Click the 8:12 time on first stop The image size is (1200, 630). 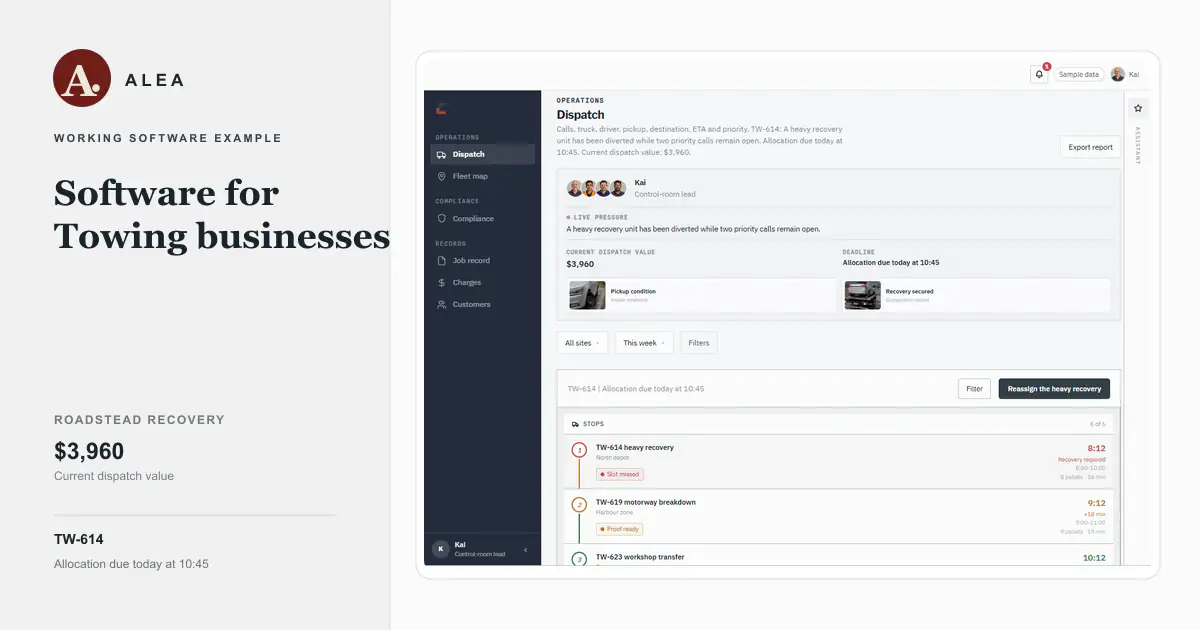click(1096, 448)
